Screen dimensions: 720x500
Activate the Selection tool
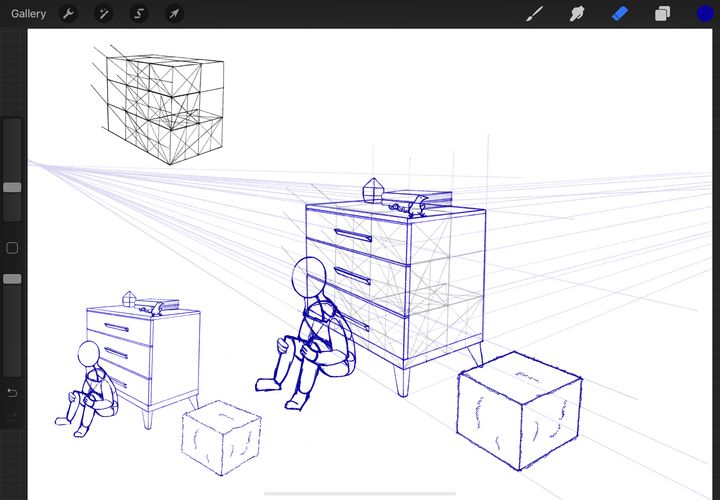(139, 14)
